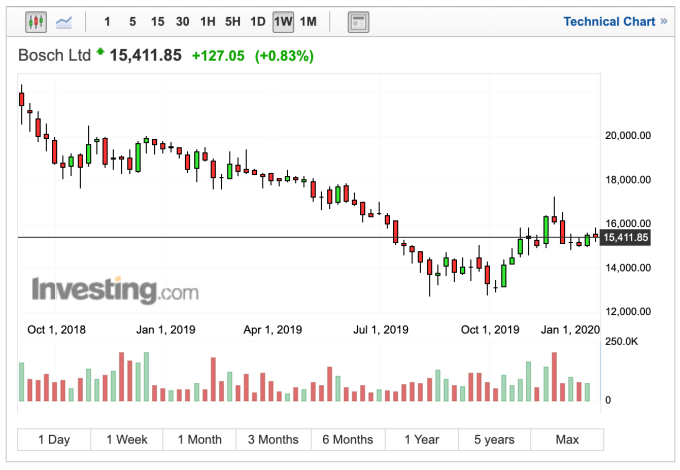Click the Oct 1, 2018 date label
This screenshot has width=680, height=470.
click(x=56, y=330)
